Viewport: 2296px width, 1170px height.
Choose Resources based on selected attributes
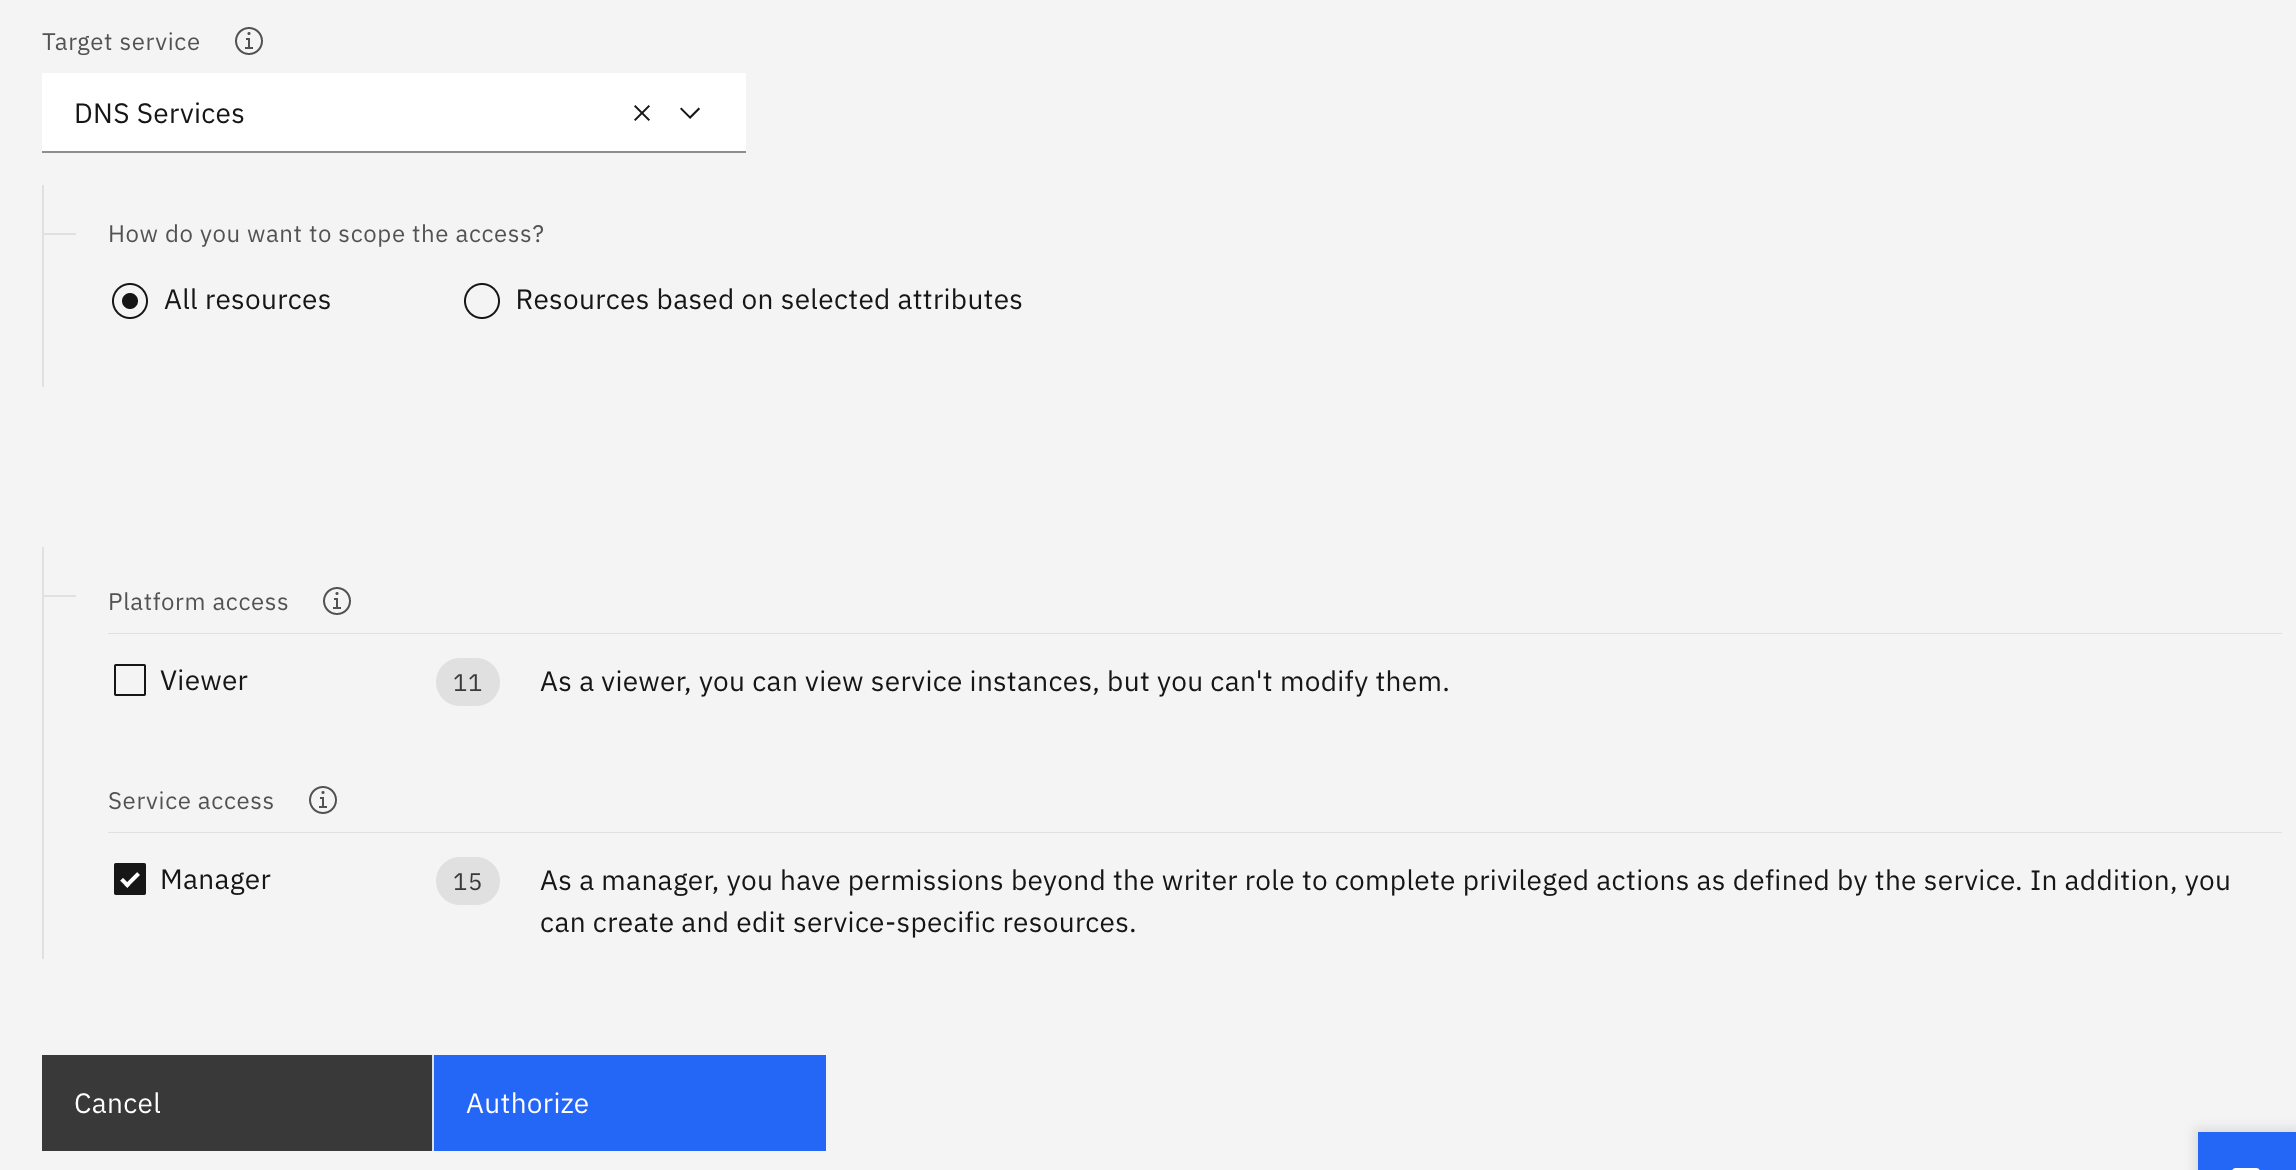482,300
